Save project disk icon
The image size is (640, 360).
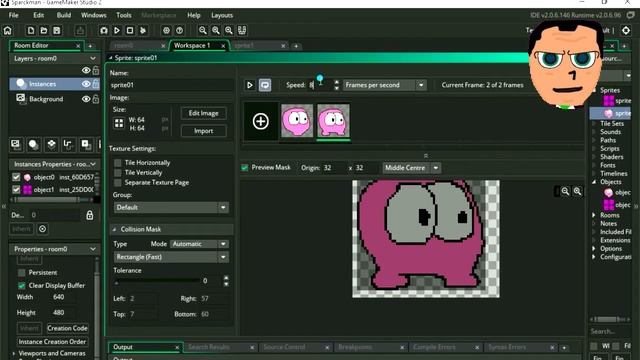(x=57, y=31)
